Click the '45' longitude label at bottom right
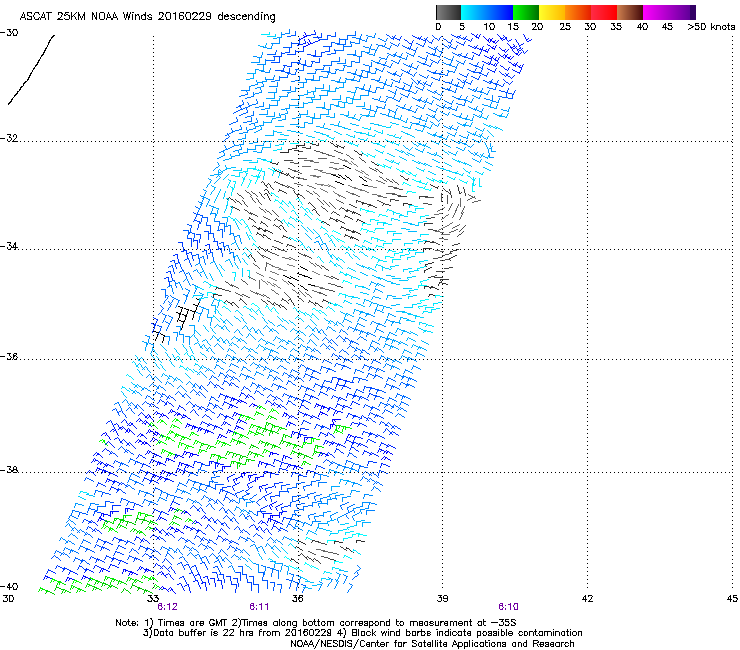740x650 pixels. [732, 599]
